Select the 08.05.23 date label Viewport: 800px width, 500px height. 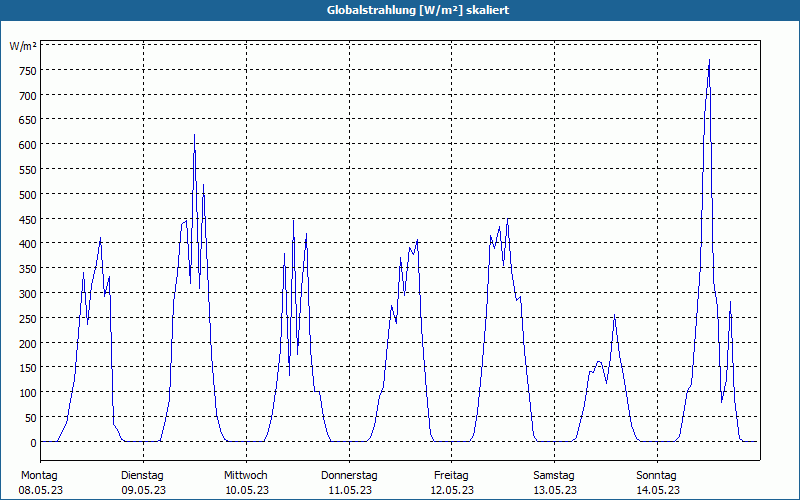pos(41,491)
